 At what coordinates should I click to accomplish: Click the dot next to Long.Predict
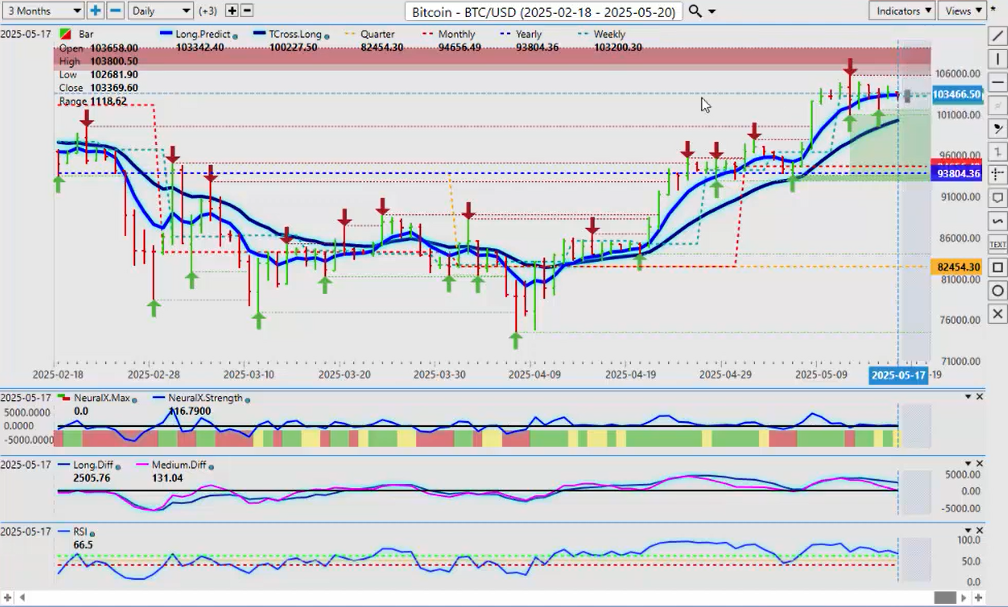(235, 37)
